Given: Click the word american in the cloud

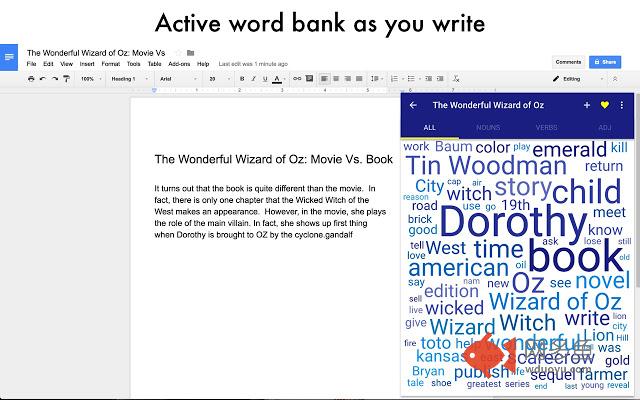Looking at the screenshot, I should pos(458,268).
